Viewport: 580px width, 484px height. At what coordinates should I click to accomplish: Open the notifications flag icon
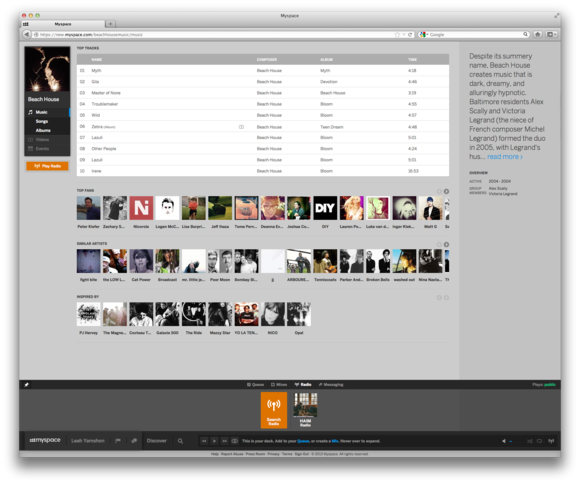(x=118, y=441)
